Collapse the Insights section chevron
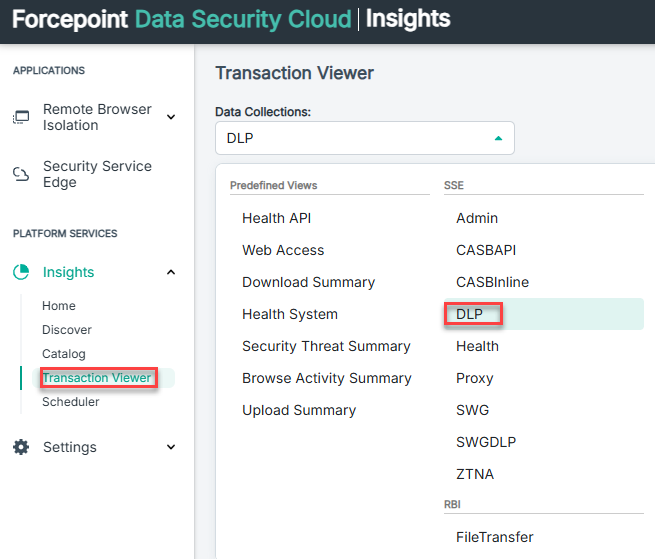Screen dimensions: 655x559 coord(171,272)
